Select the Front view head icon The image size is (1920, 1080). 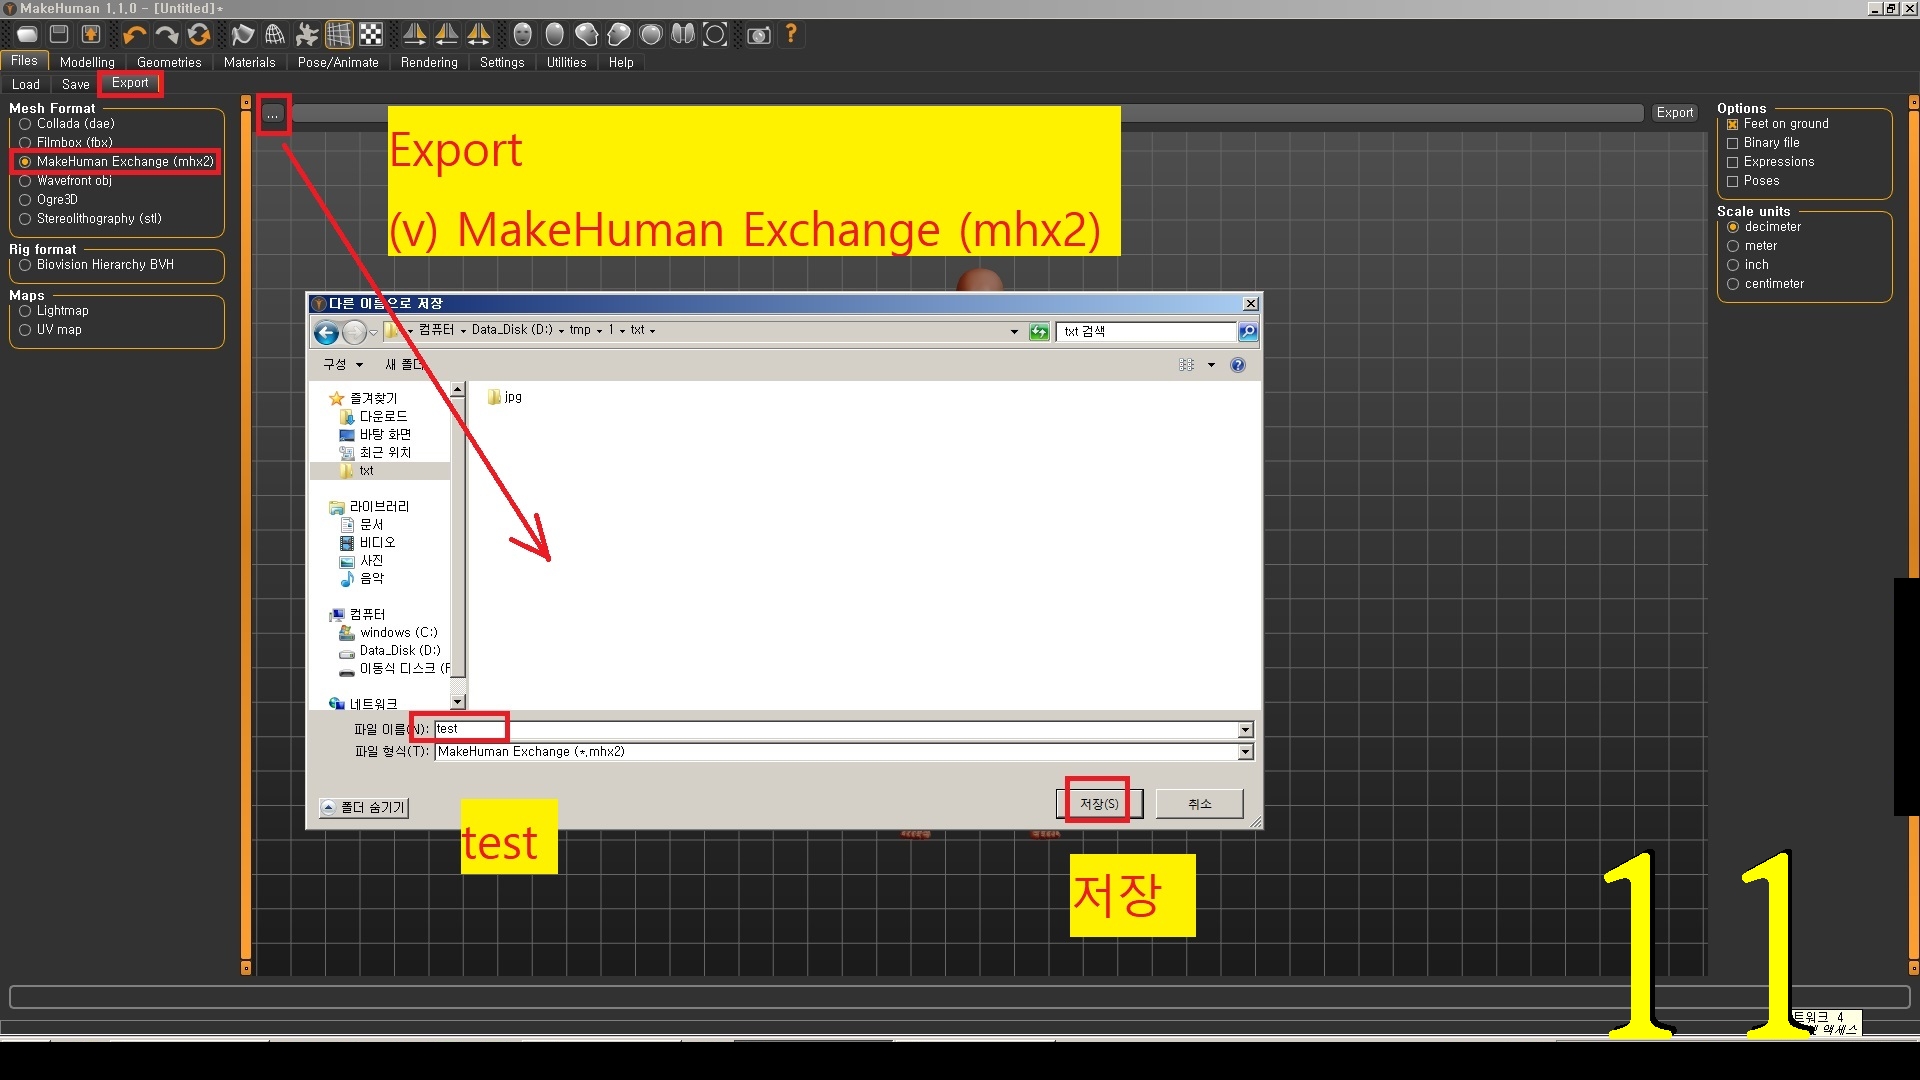523,35
